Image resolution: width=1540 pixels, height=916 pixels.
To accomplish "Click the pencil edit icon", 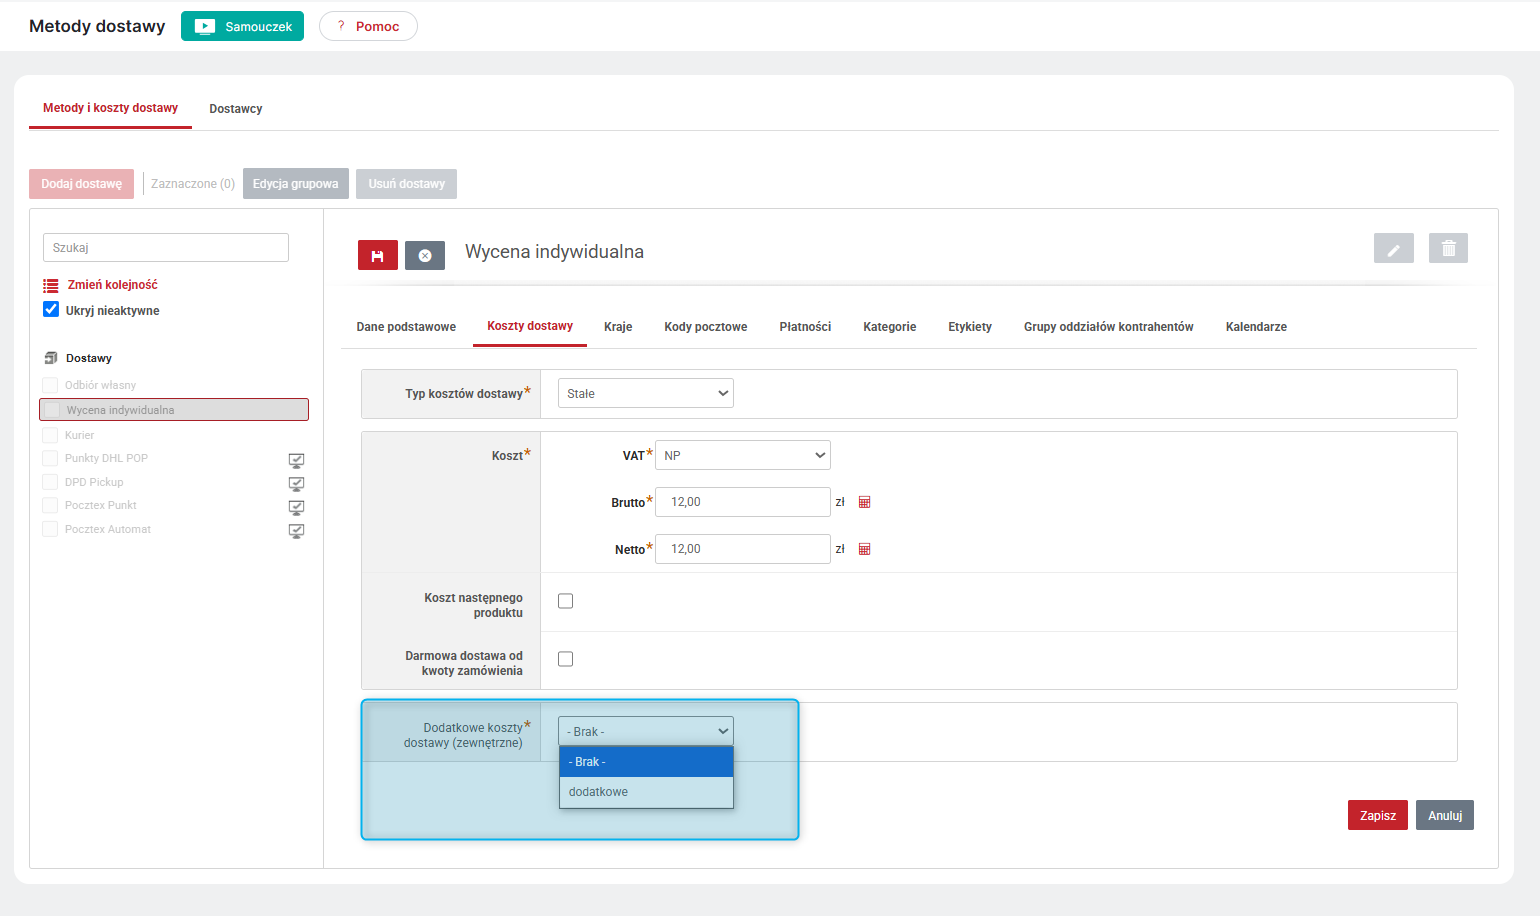I will point(1394,249).
